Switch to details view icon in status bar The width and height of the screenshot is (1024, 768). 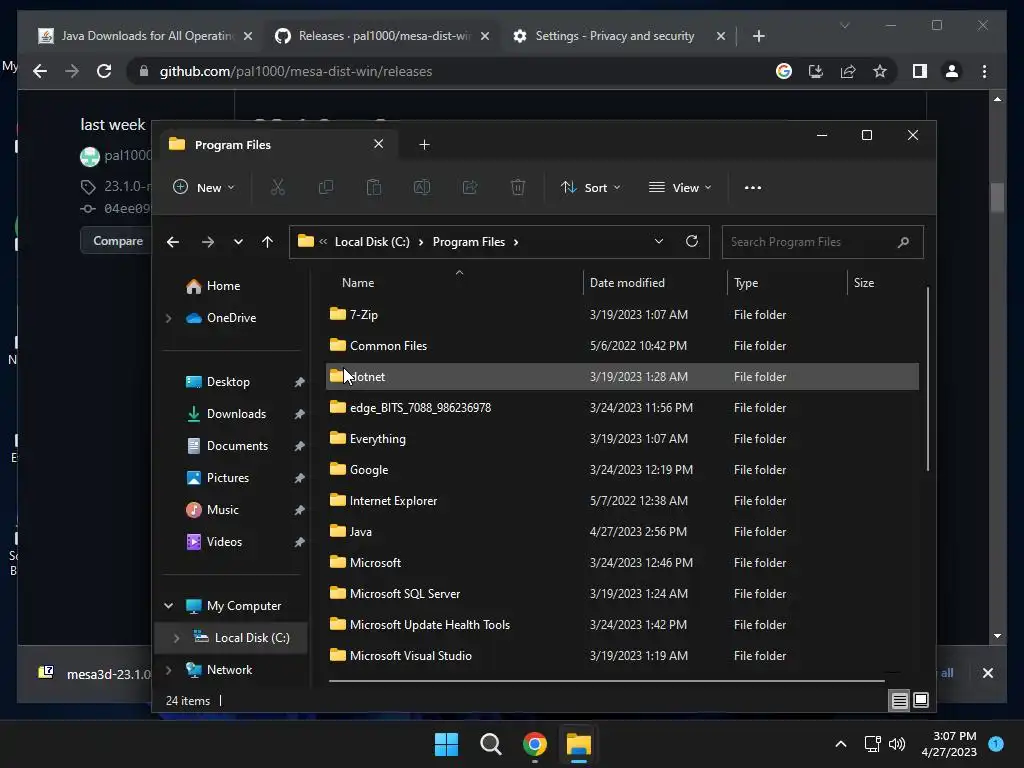pos(899,701)
